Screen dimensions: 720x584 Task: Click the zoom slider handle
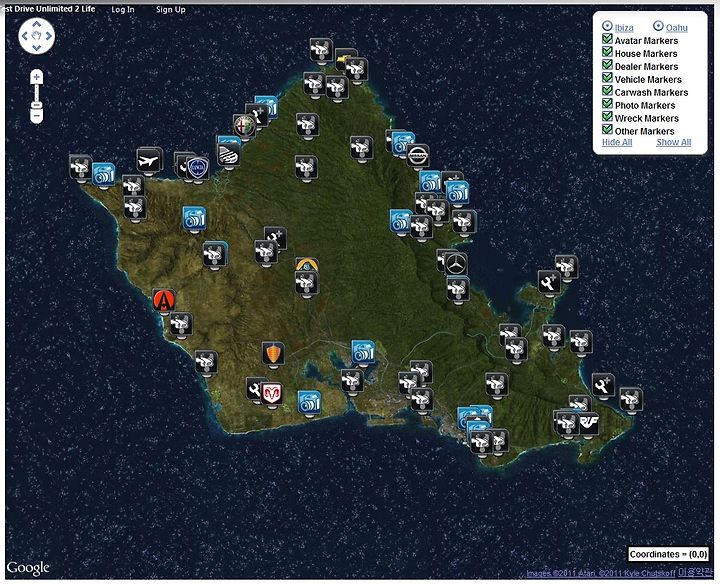tap(37, 107)
